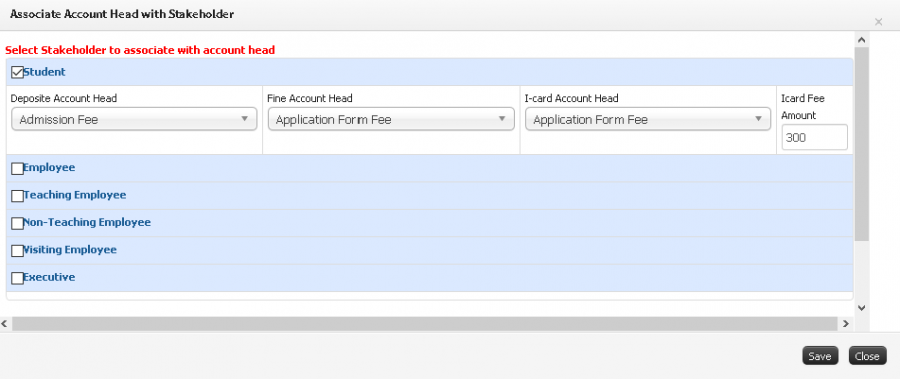Screen dimensions: 900x379
Task: Open the Deposite Account Head dropdown
Action: click(x=134, y=119)
